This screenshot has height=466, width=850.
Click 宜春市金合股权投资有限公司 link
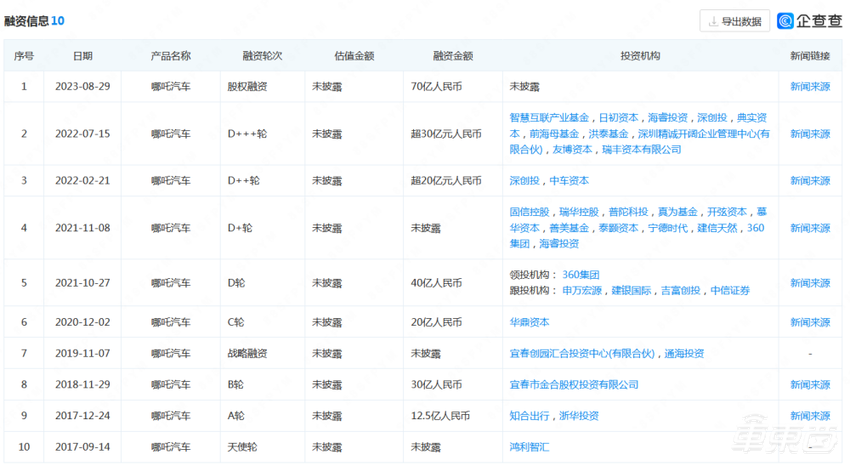(574, 385)
